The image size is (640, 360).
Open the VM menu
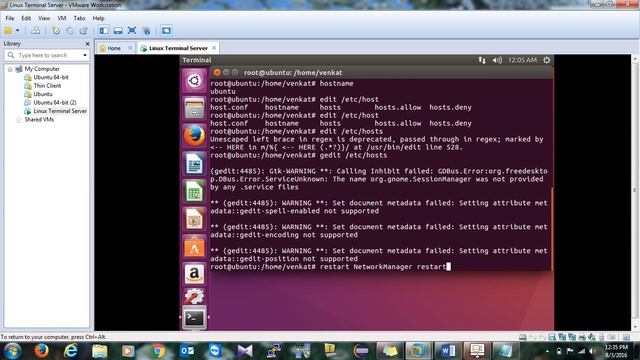62,18
